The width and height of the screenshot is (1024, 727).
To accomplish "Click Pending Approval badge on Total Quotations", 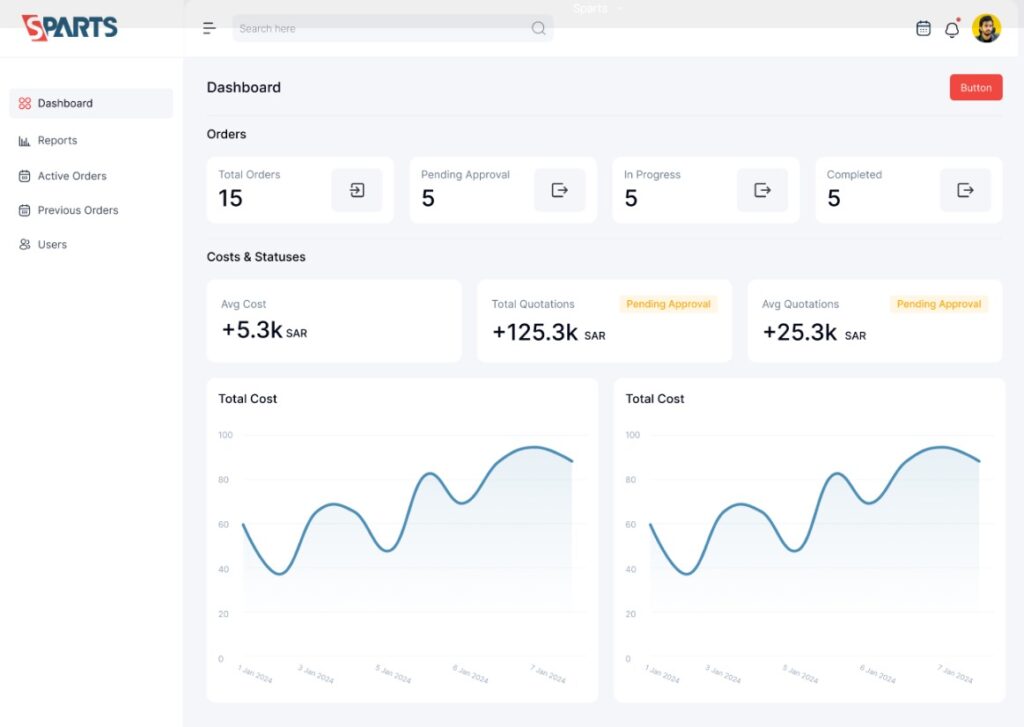I will point(668,304).
